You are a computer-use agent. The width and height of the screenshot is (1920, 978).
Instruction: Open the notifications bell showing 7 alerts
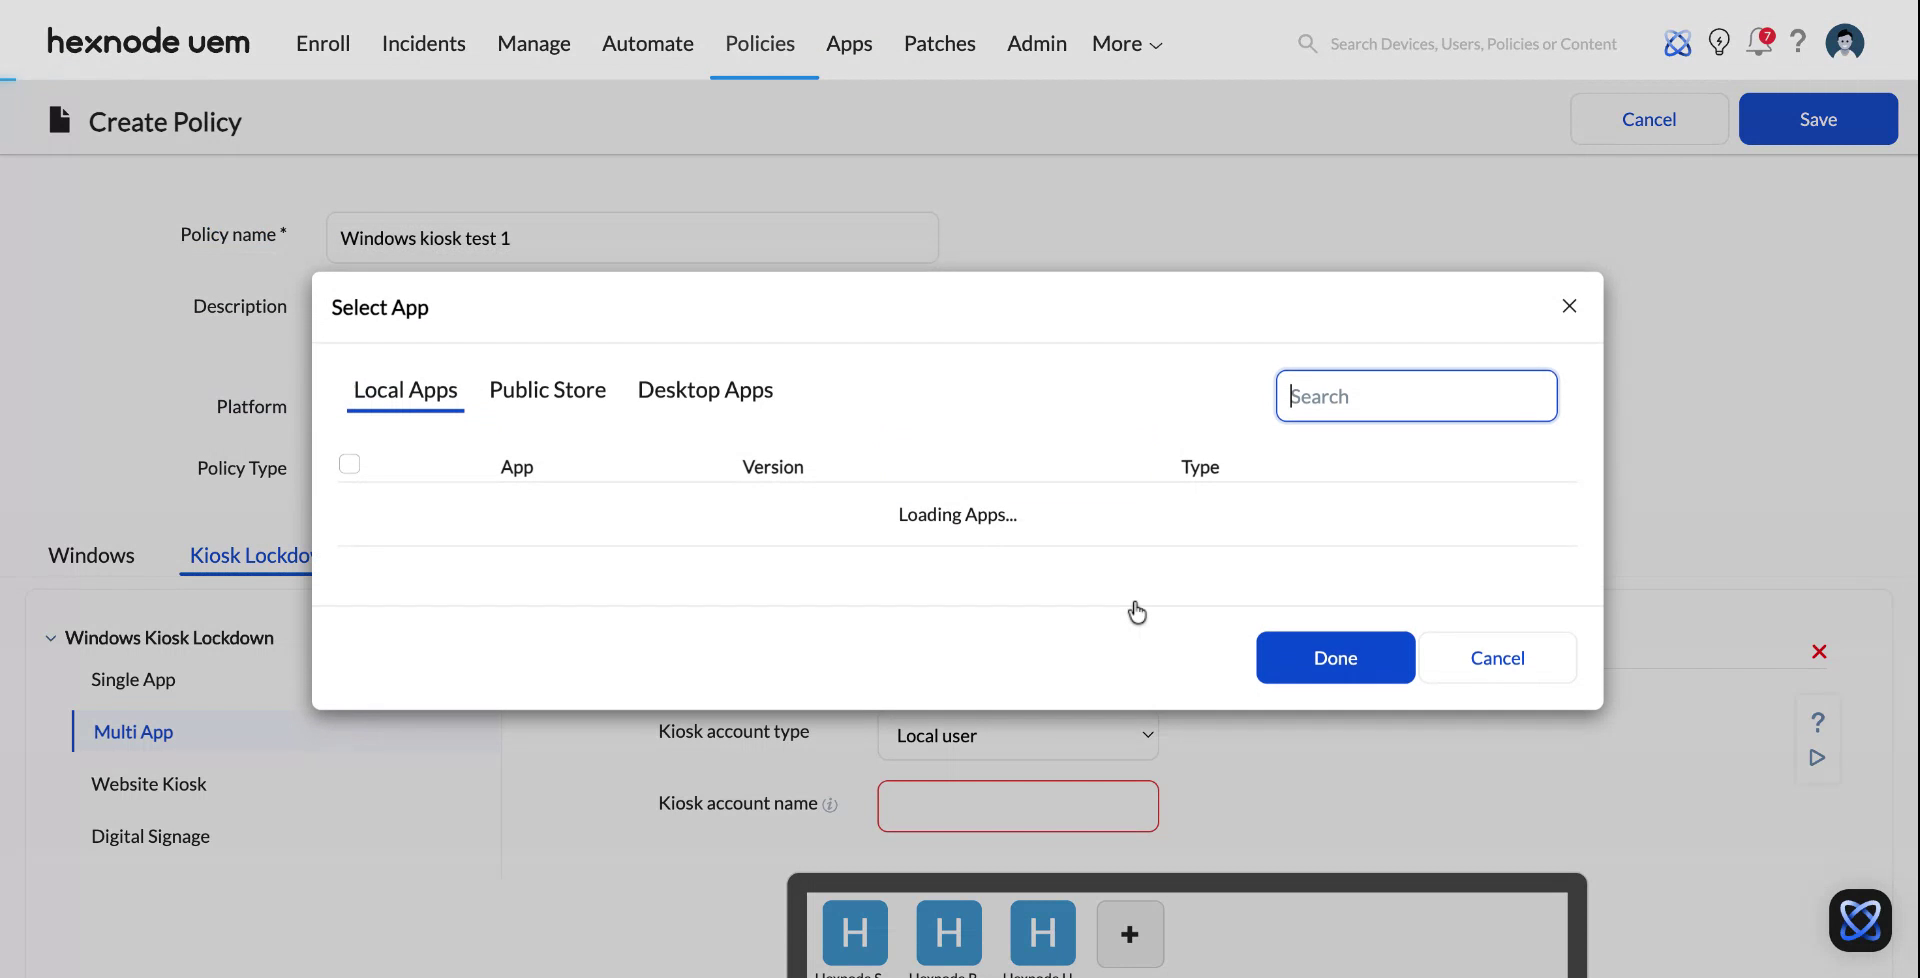[1759, 42]
